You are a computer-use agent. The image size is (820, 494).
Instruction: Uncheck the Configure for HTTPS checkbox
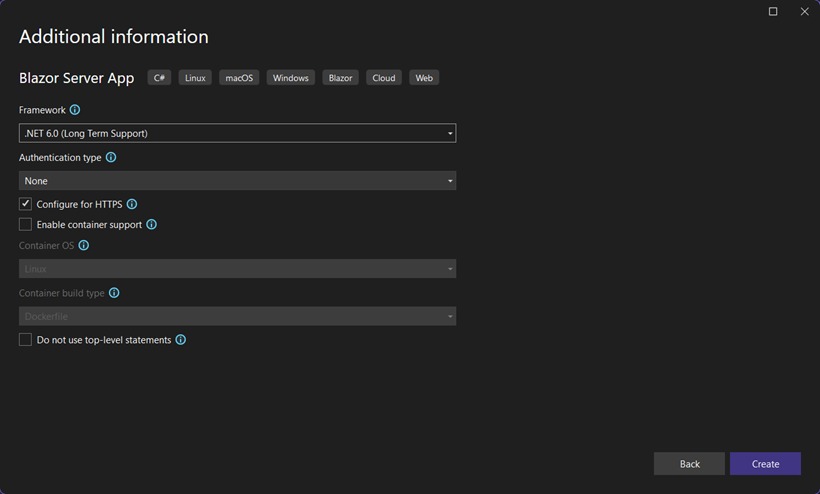click(25, 204)
